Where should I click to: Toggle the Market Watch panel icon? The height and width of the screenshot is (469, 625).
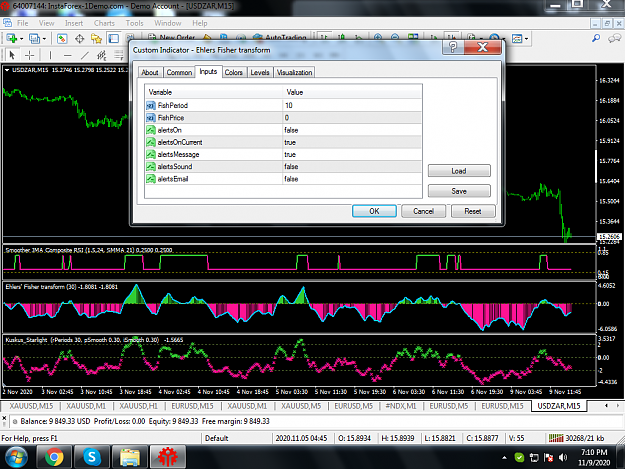(x=62, y=39)
